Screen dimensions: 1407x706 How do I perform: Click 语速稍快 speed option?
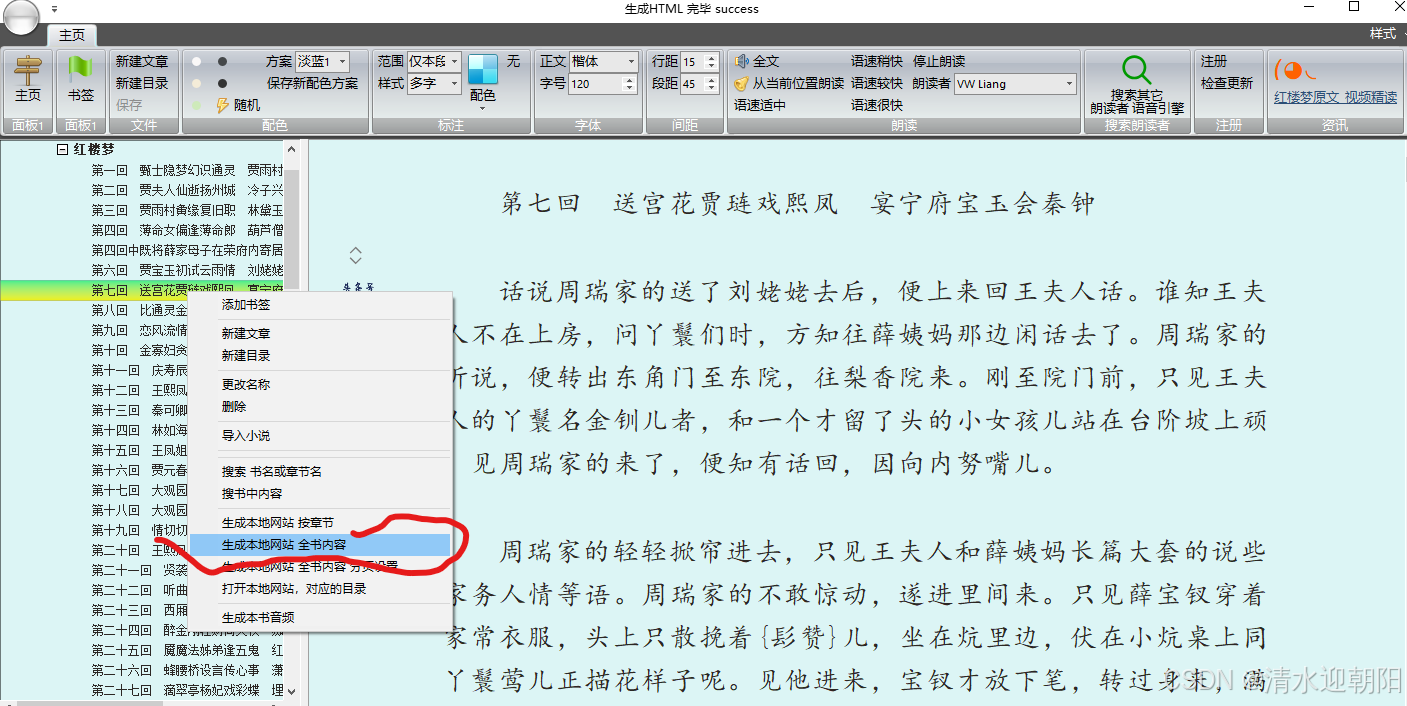click(877, 61)
